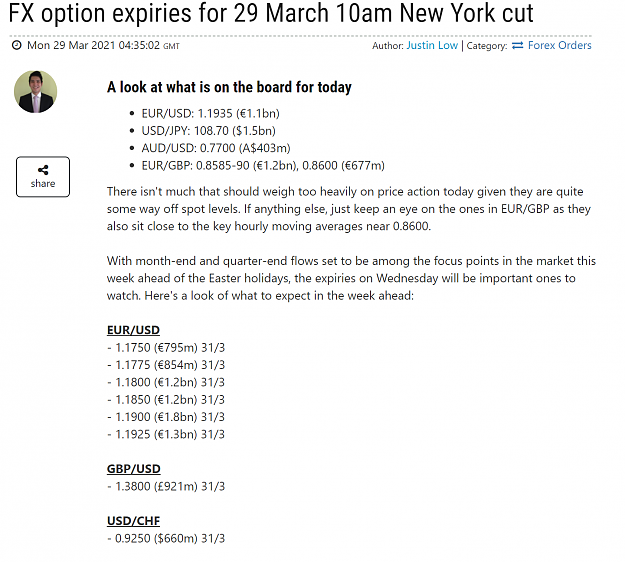Click the underlined GBP/USD section heading

134,469
